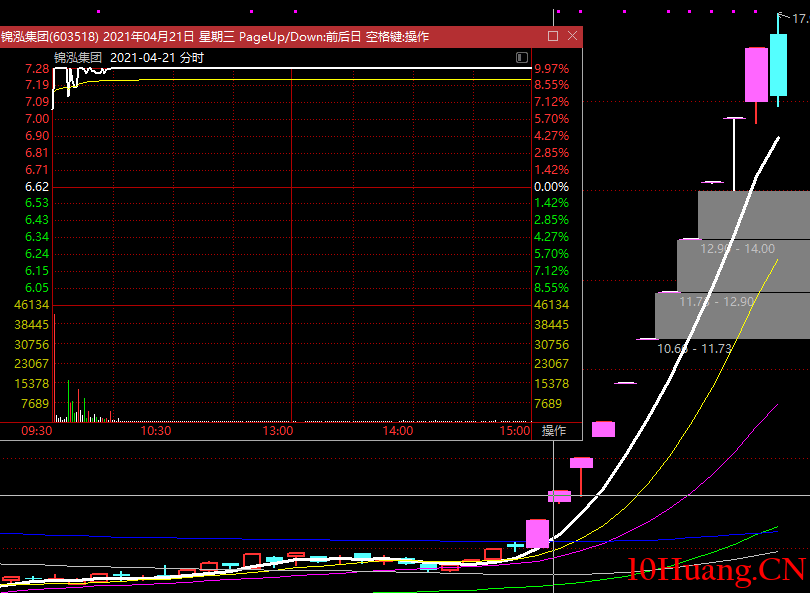
Task: Open the 10Huang.CN watermark link
Action: click(x=716, y=570)
